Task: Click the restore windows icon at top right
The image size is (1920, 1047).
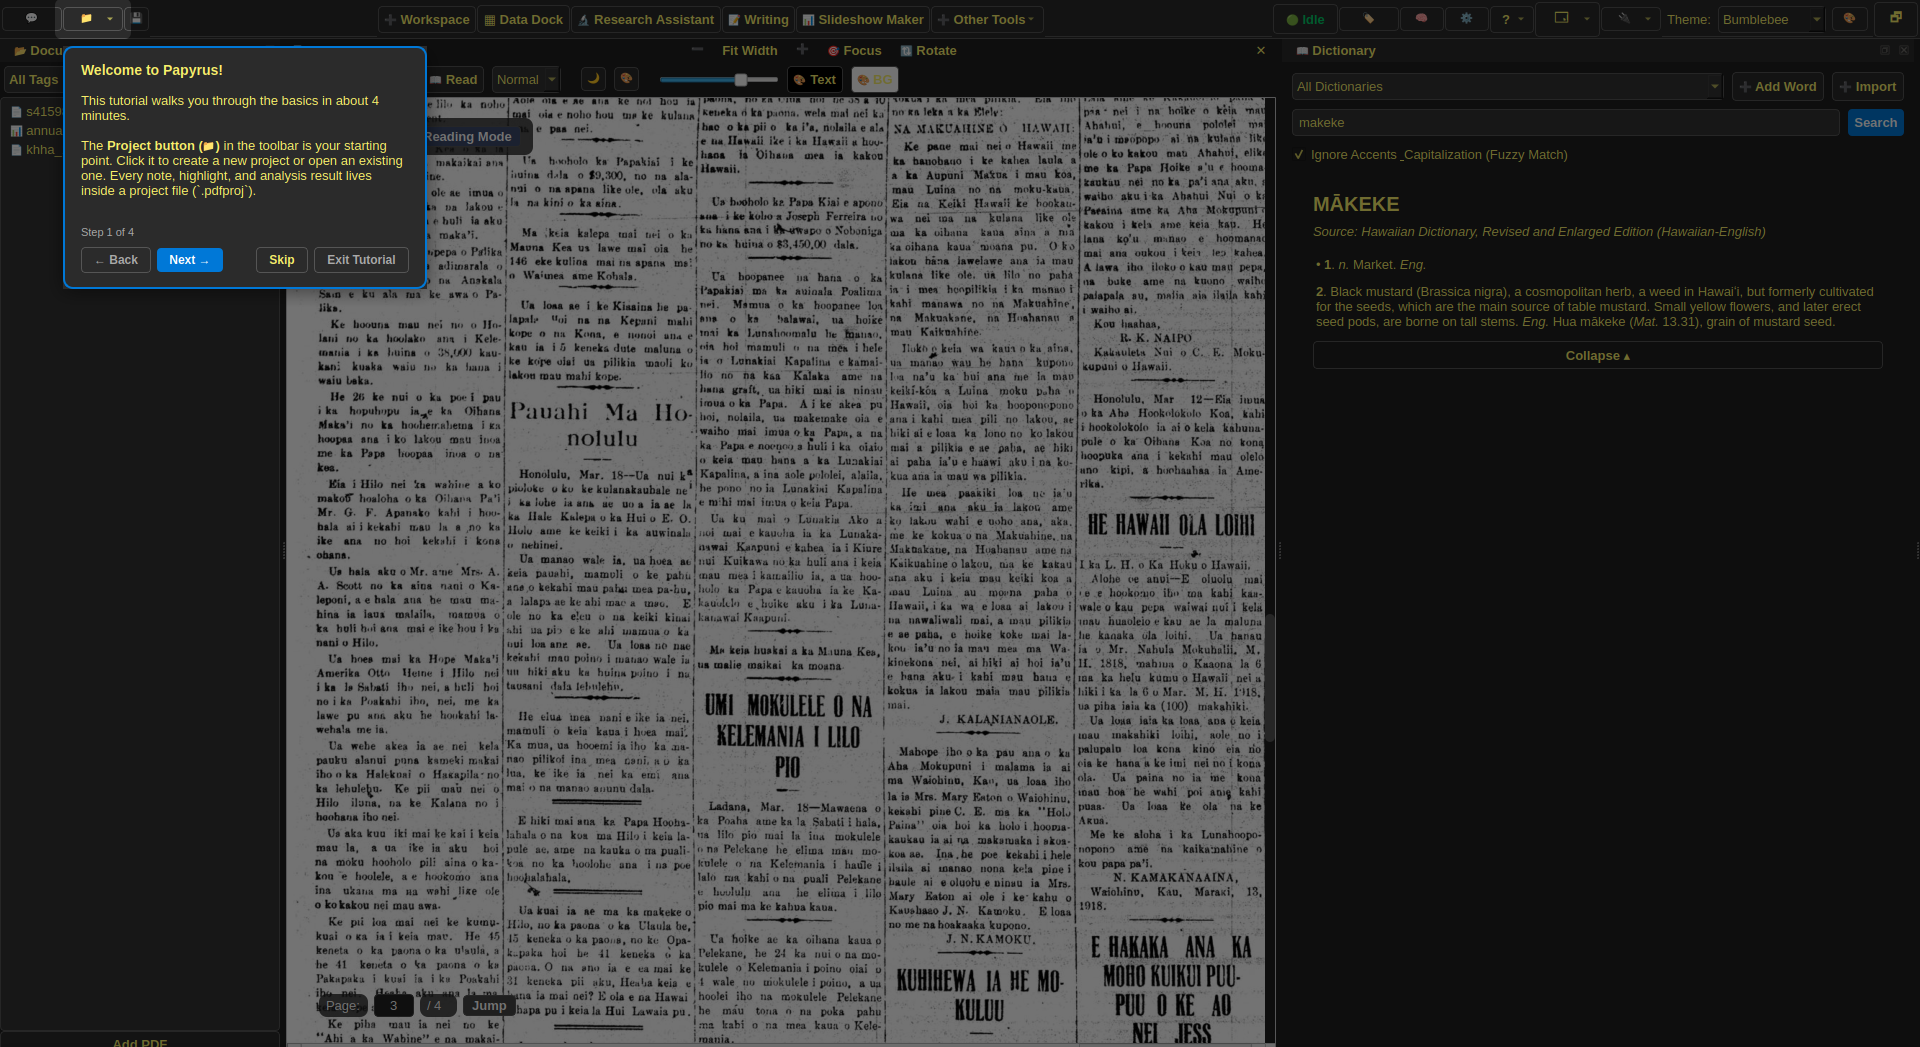Action: [x=1895, y=18]
